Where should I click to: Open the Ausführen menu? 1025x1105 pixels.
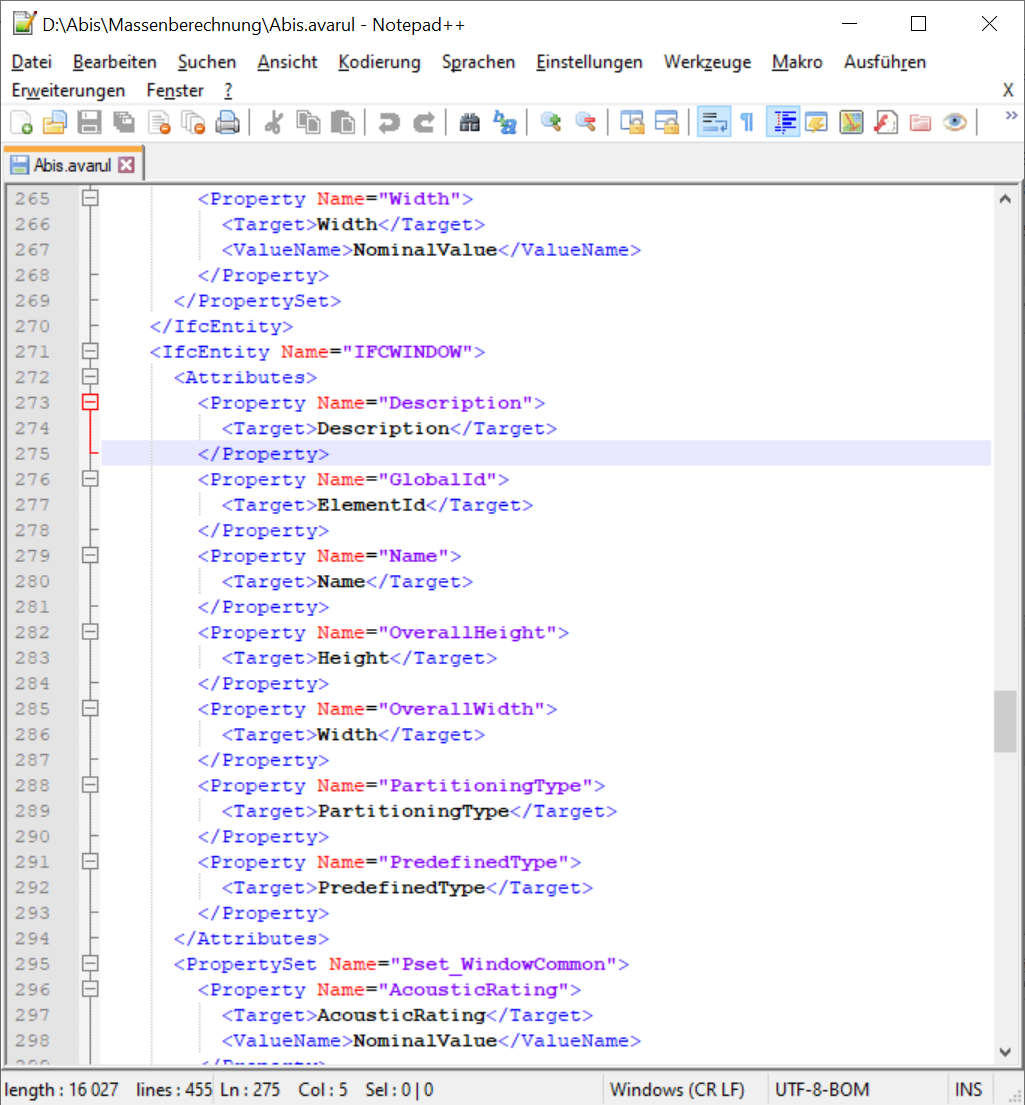pyautogui.click(x=885, y=62)
